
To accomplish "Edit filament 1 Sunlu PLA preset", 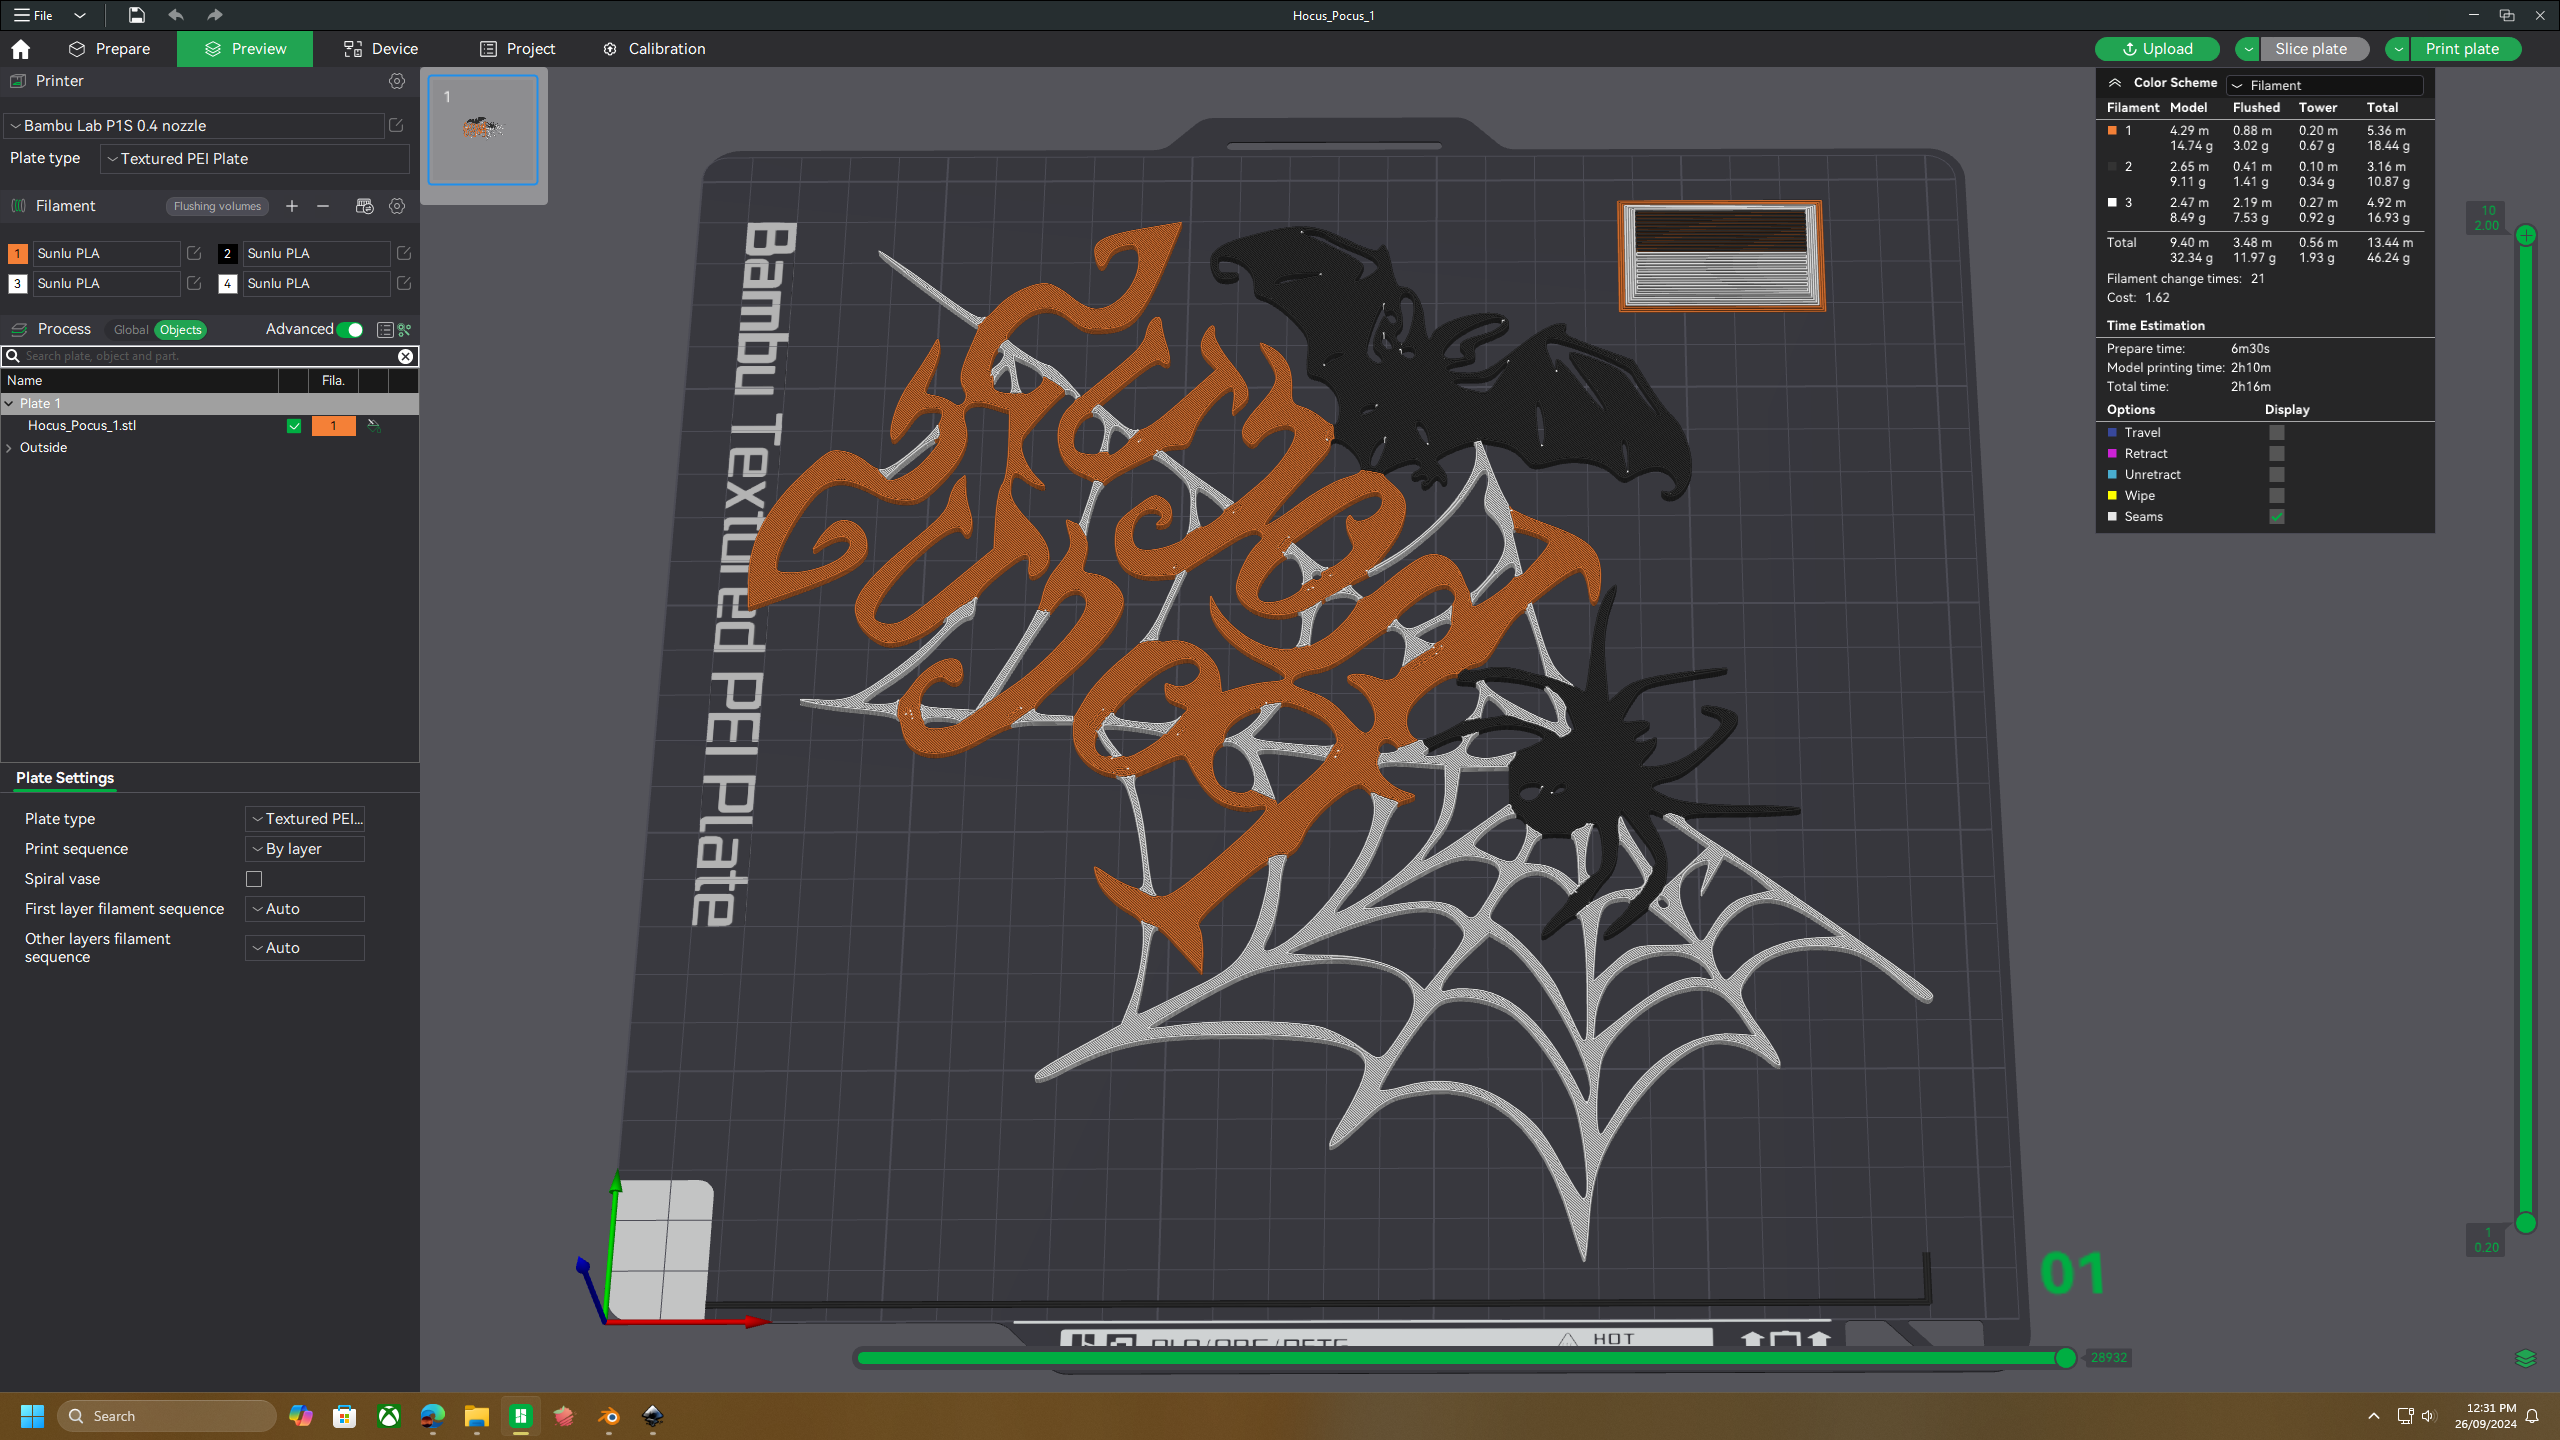I will 194,253.
